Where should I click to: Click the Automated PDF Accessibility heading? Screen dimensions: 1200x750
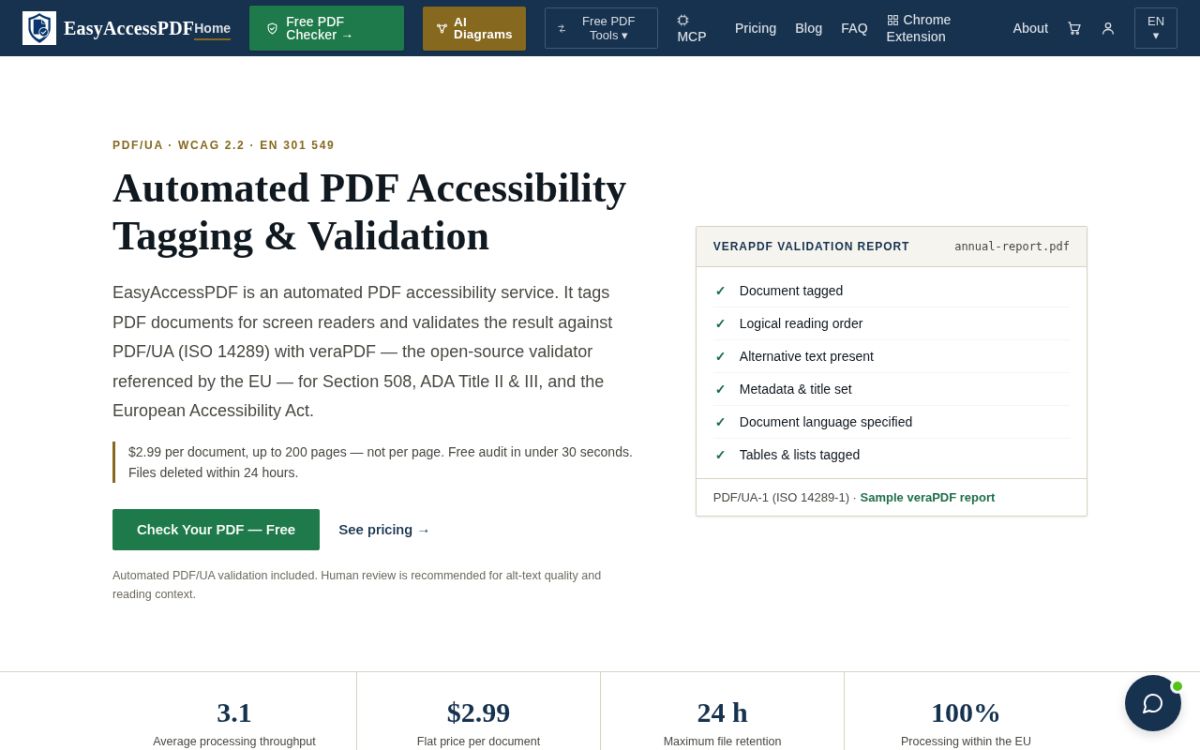pyautogui.click(x=369, y=212)
